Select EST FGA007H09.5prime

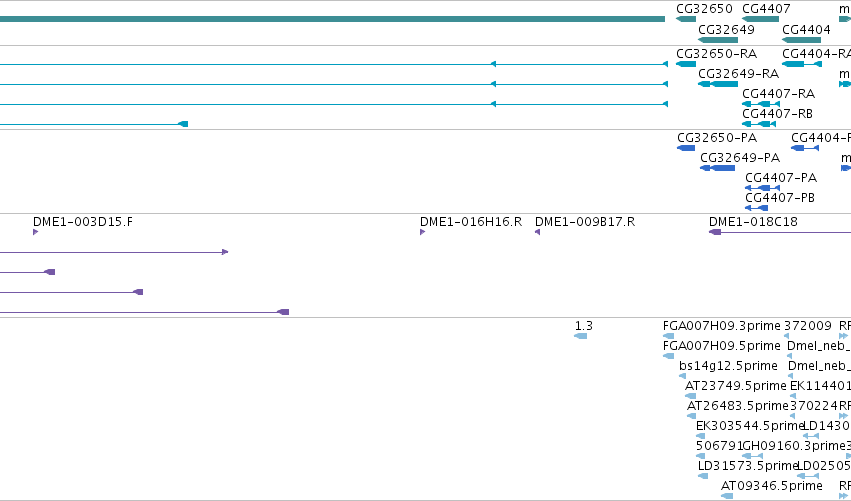pos(669,356)
